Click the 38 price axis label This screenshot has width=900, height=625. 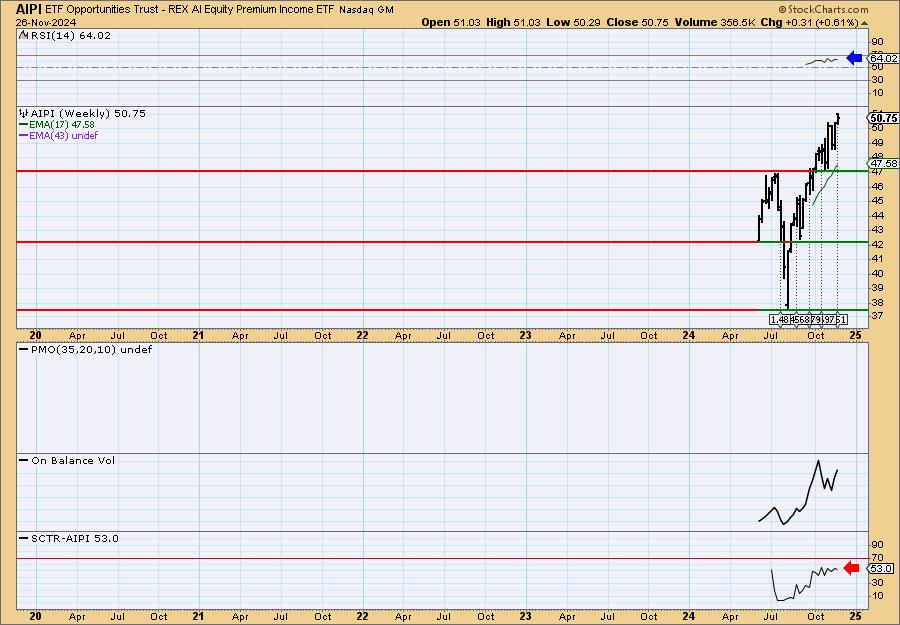pyautogui.click(x=878, y=302)
